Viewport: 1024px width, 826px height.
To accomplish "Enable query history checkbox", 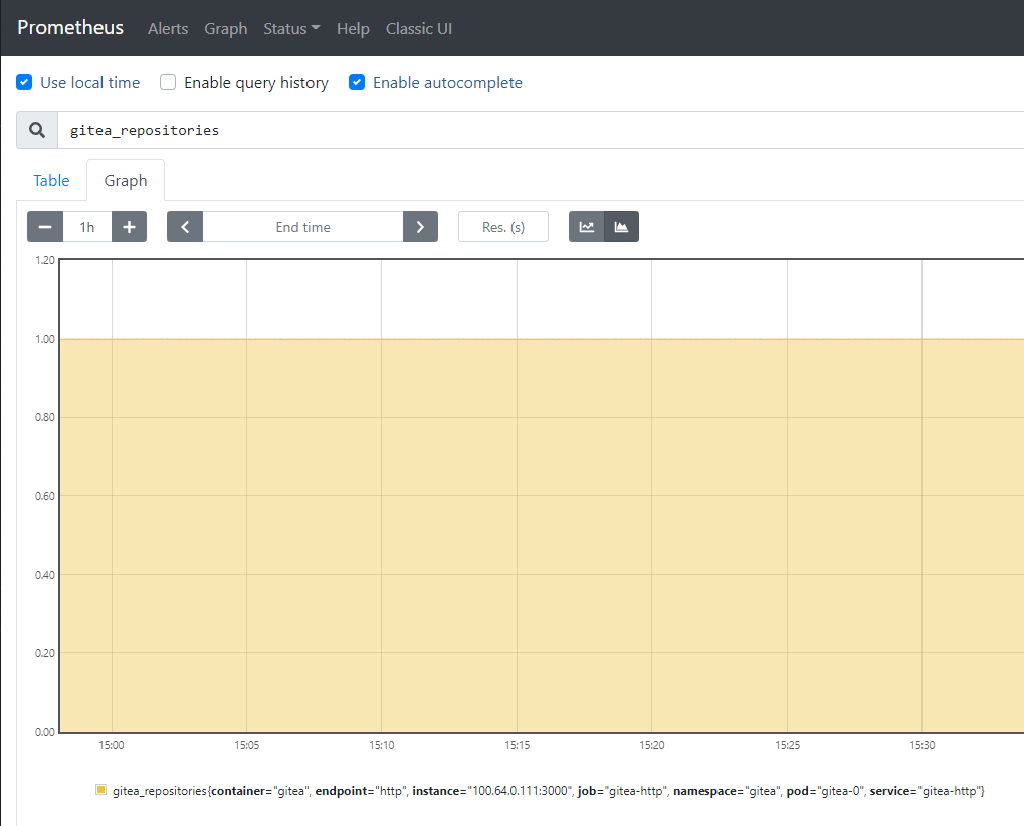I will [168, 82].
